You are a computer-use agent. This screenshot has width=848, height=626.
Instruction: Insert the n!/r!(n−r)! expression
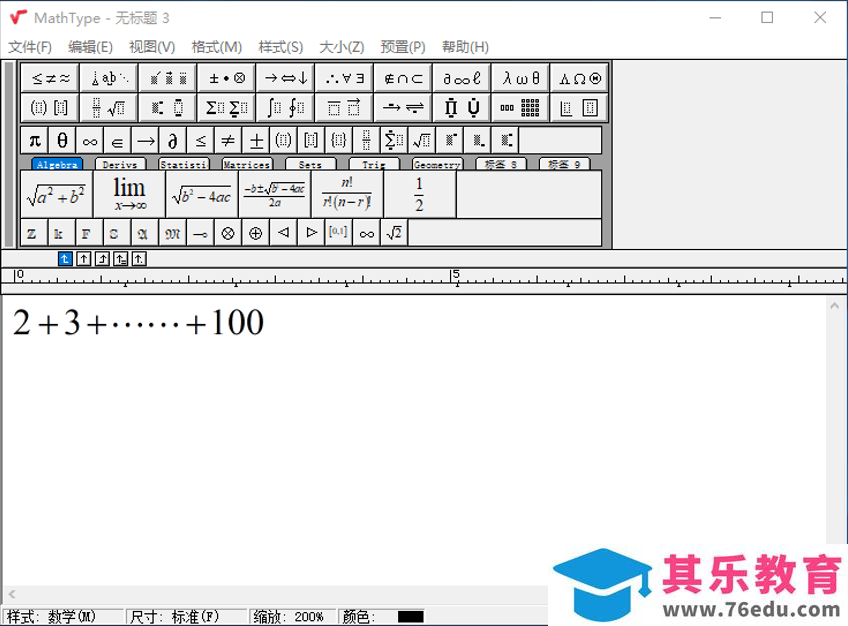347,195
